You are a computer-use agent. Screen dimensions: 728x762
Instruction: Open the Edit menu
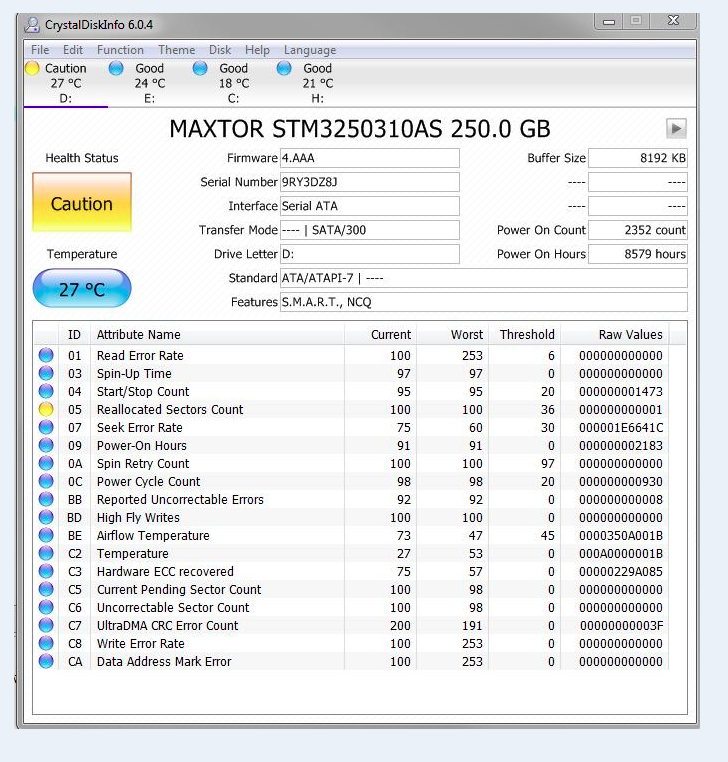(x=73, y=50)
